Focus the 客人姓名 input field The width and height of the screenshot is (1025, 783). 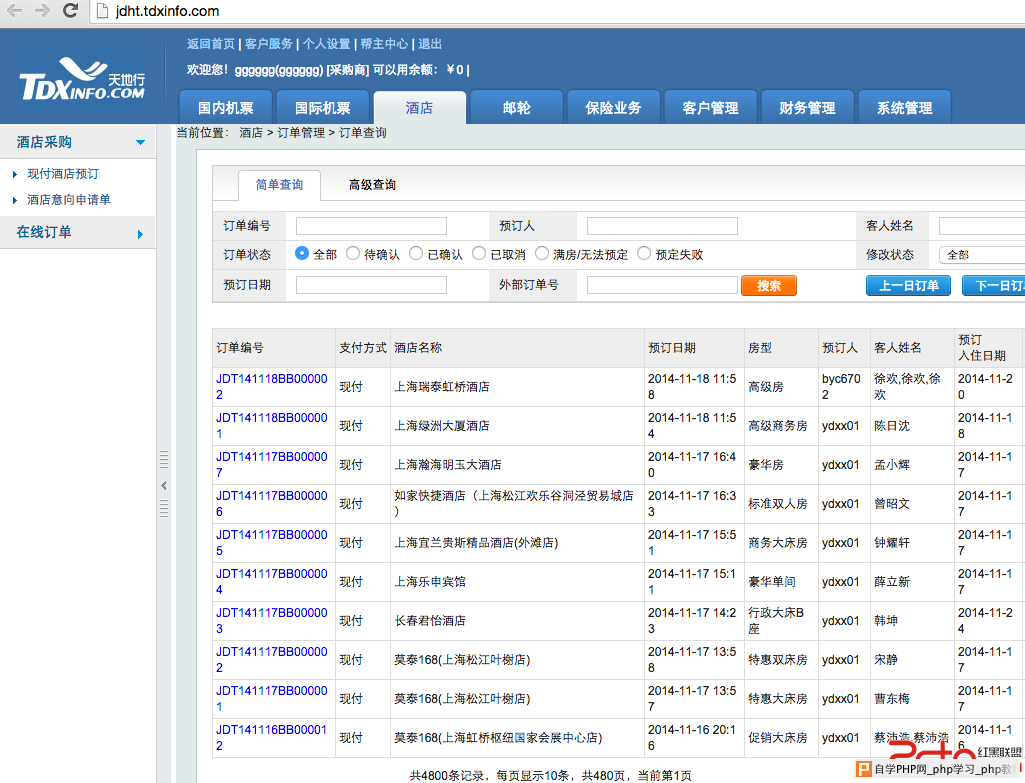tap(982, 226)
